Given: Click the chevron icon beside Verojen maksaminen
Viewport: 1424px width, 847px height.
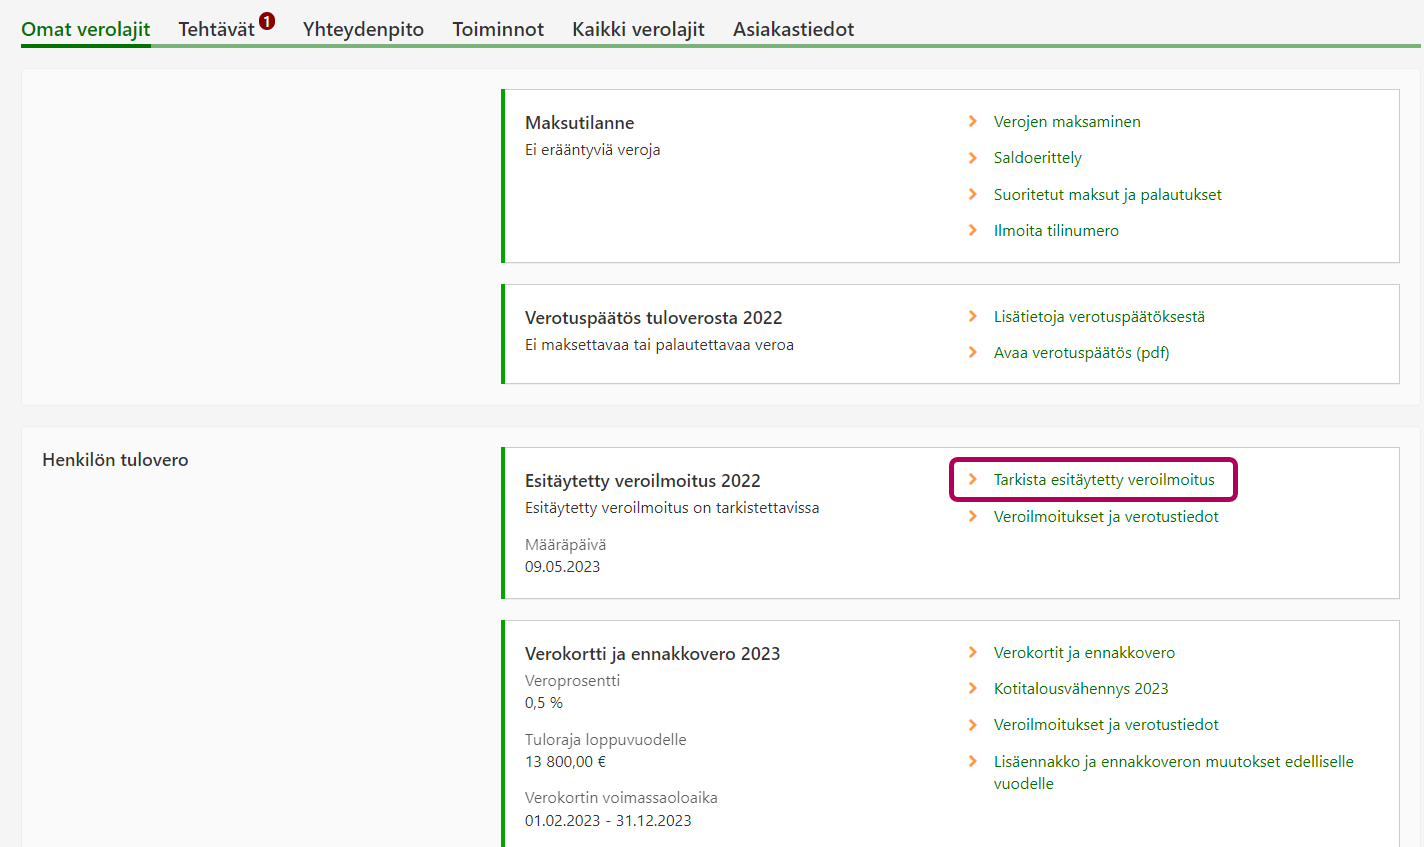Looking at the screenshot, I should [972, 122].
